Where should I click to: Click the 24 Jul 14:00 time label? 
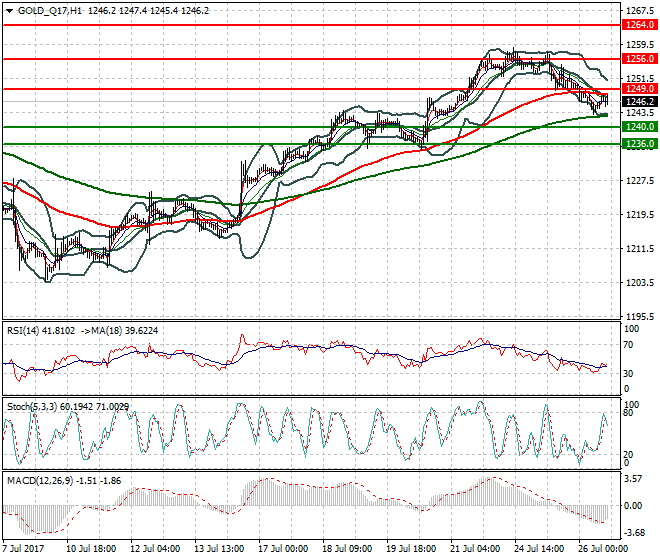[539, 549]
